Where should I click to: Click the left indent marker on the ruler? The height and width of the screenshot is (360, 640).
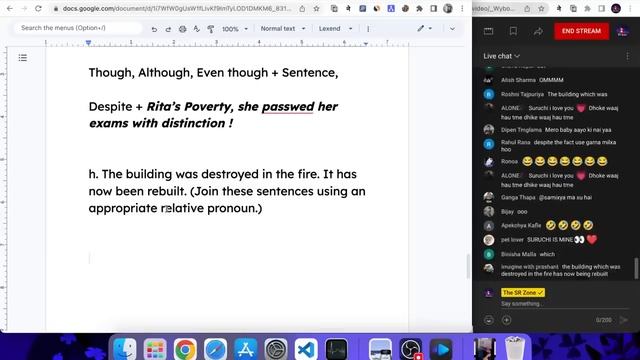pos(89,43)
